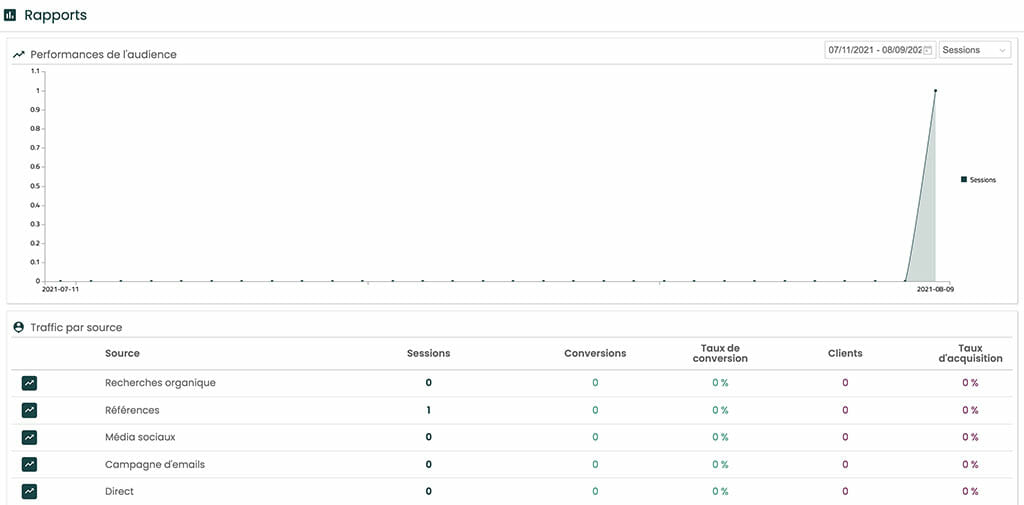
Task: Open chart icon for Campagne d'emails row
Action: [29, 464]
